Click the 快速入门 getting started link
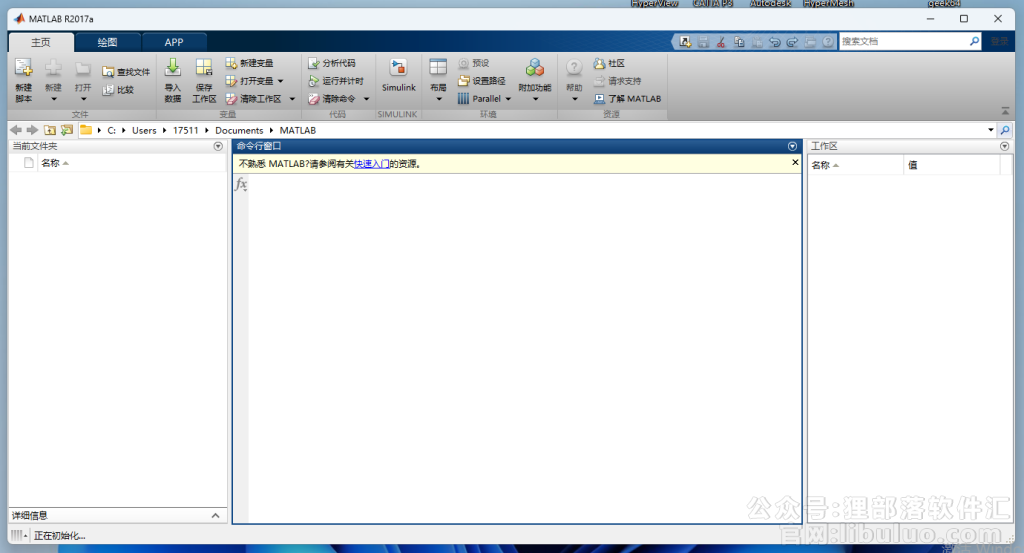Viewport: 1024px width, 553px height. (371, 164)
